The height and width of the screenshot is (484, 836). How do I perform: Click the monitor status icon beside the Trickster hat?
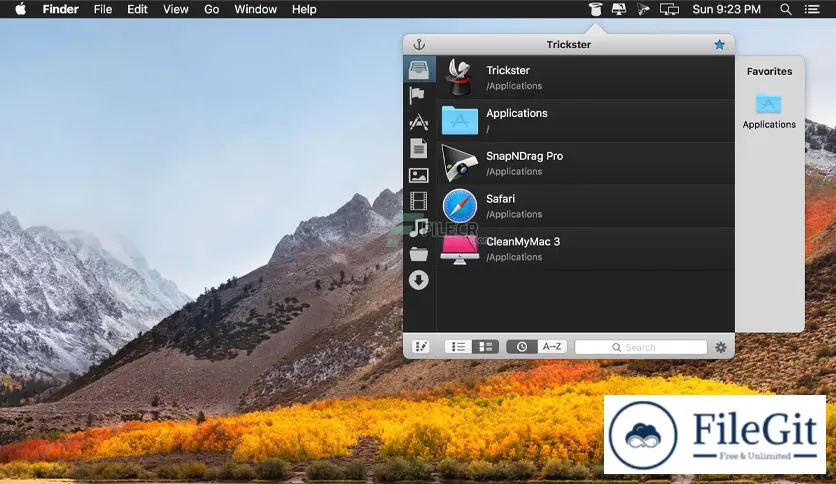[x=619, y=9]
